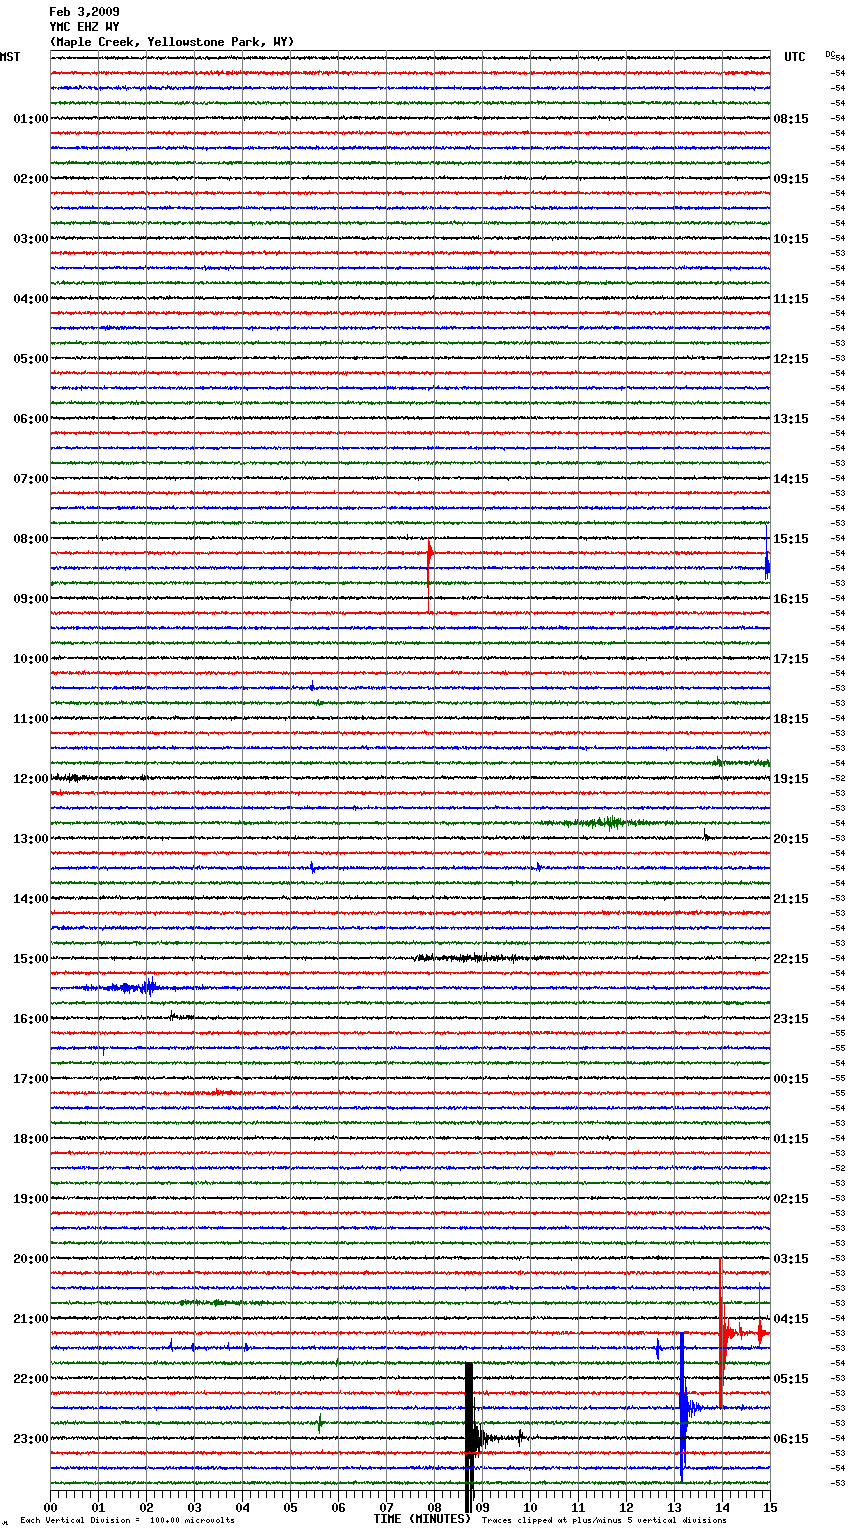This screenshot has width=850, height=1534.
Task: Click the 'TIME (MINUTES)' axis title
Action: point(422,1519)
